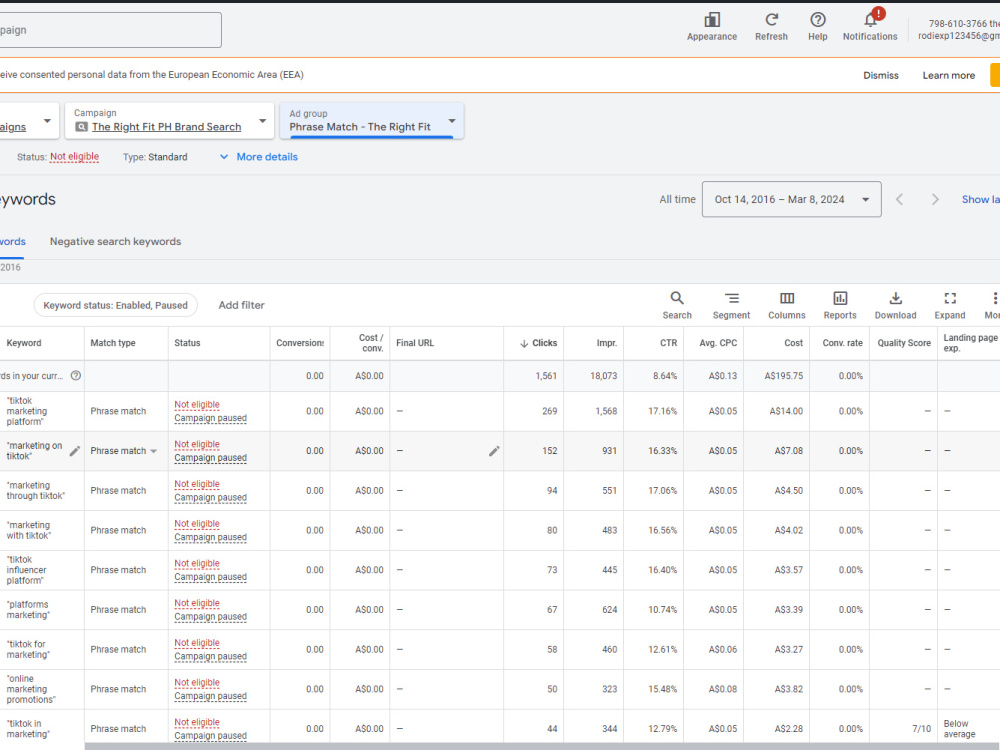Sort by the Cost / conv. column header
The image size is (1000, 750).
pos(371,343)
